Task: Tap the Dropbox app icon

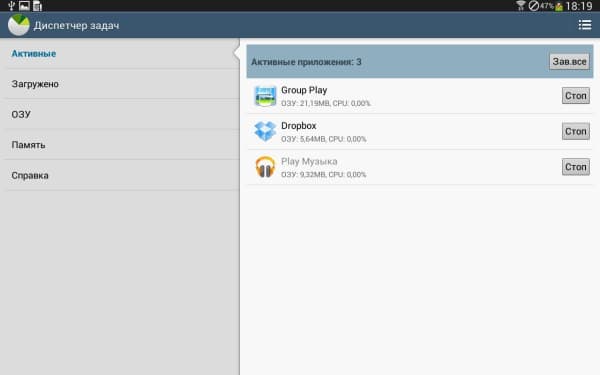Action: (265, 131)
